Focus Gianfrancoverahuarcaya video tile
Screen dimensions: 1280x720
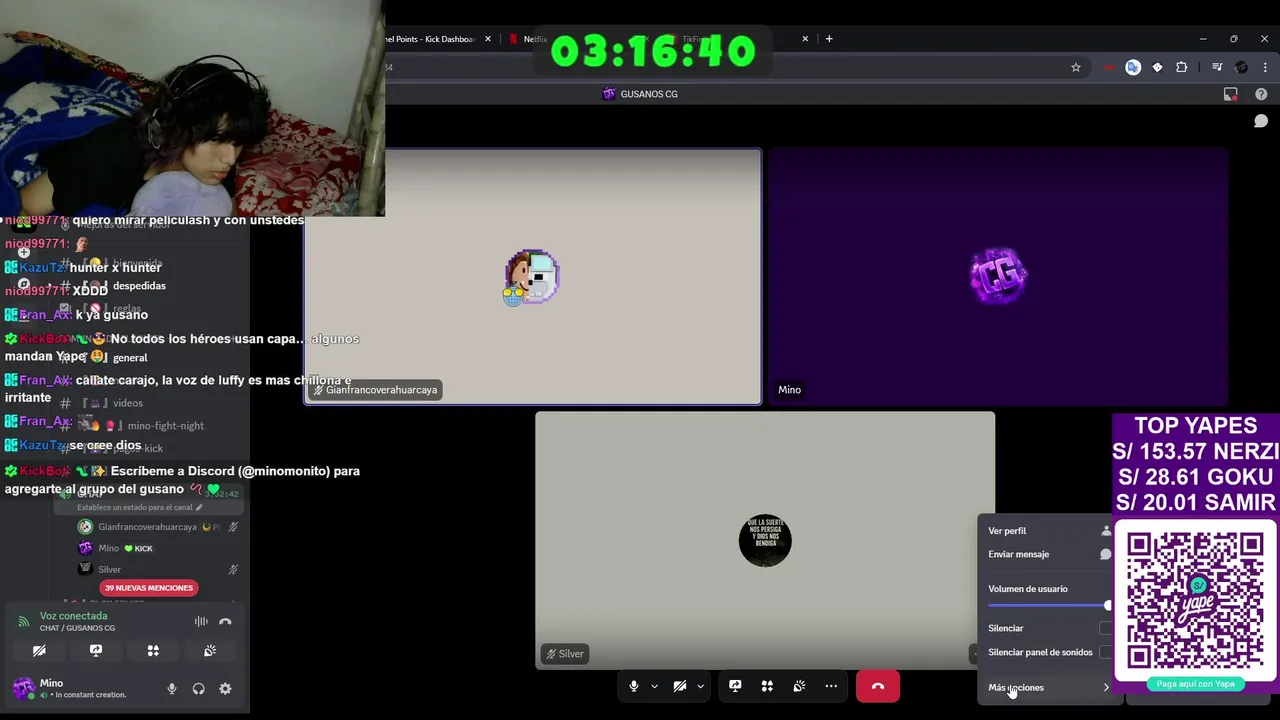point(533,277)
